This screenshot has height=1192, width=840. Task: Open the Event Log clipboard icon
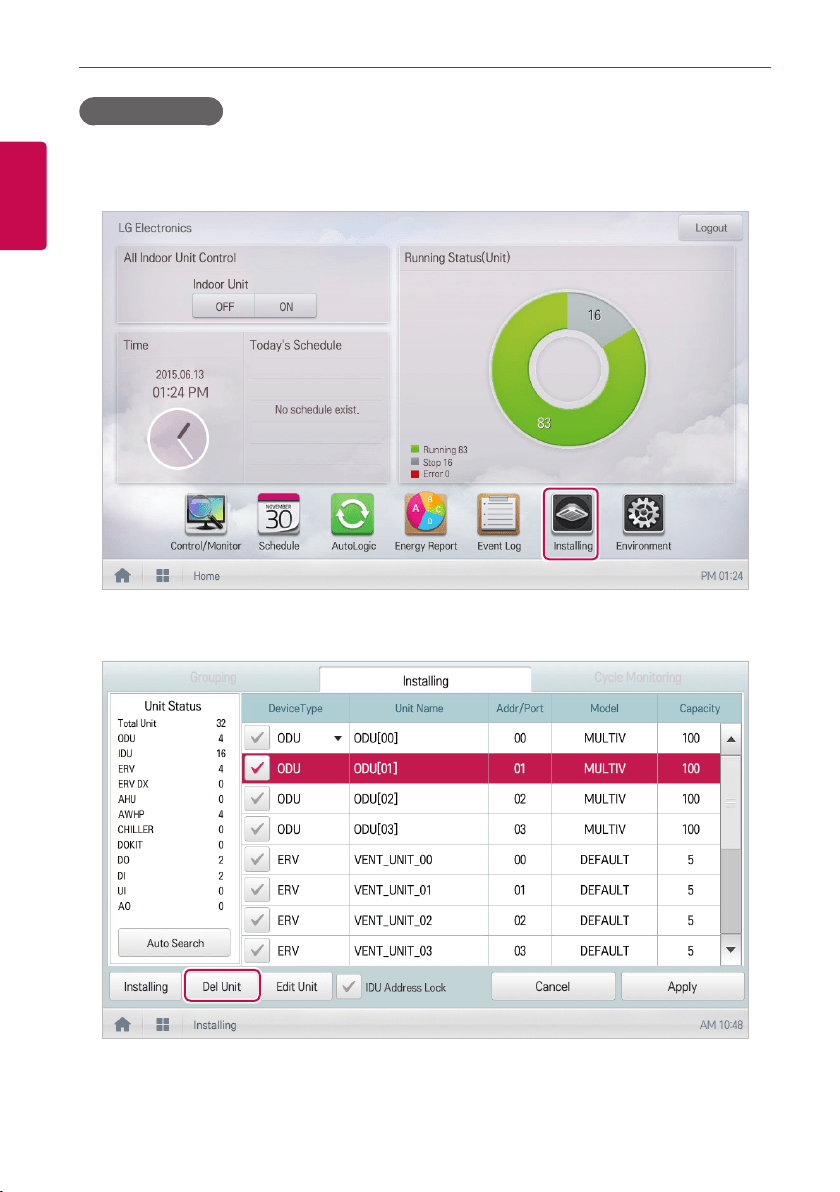(499, 514)
